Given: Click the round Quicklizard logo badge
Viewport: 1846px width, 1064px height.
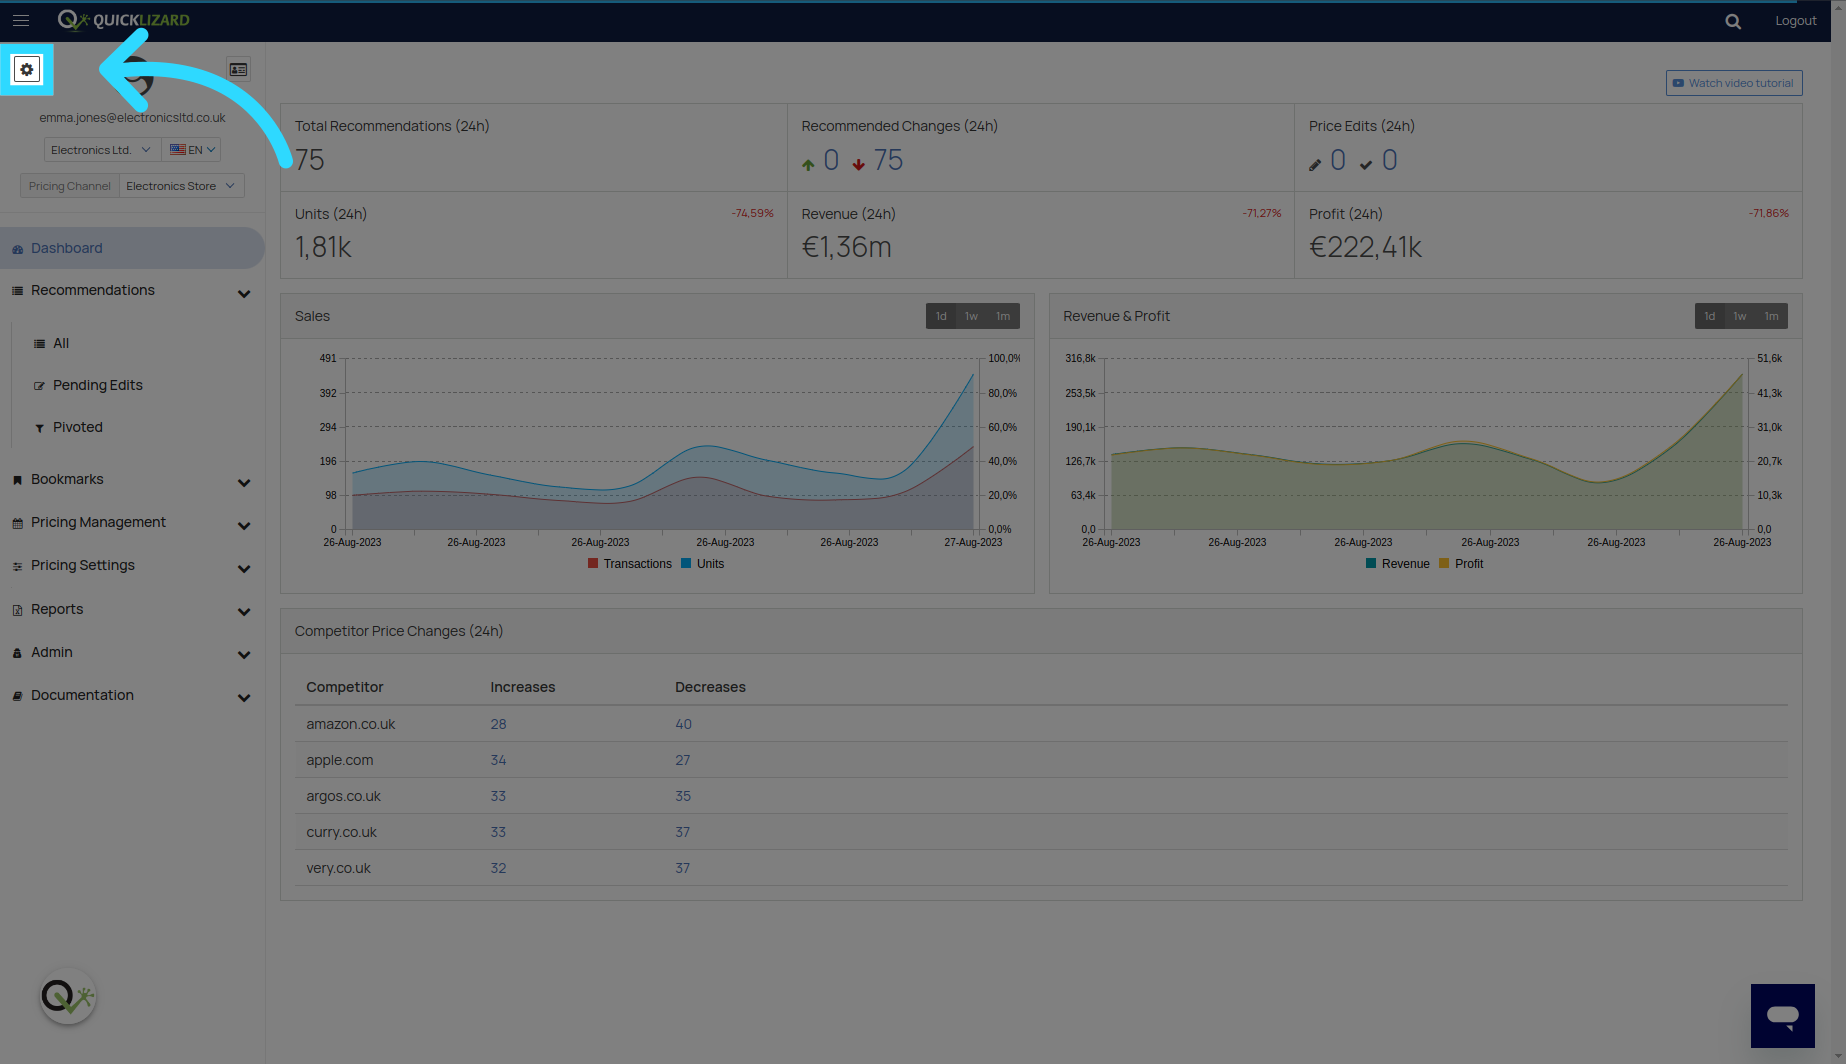Looking at the screenshot, I should point(68,997).
